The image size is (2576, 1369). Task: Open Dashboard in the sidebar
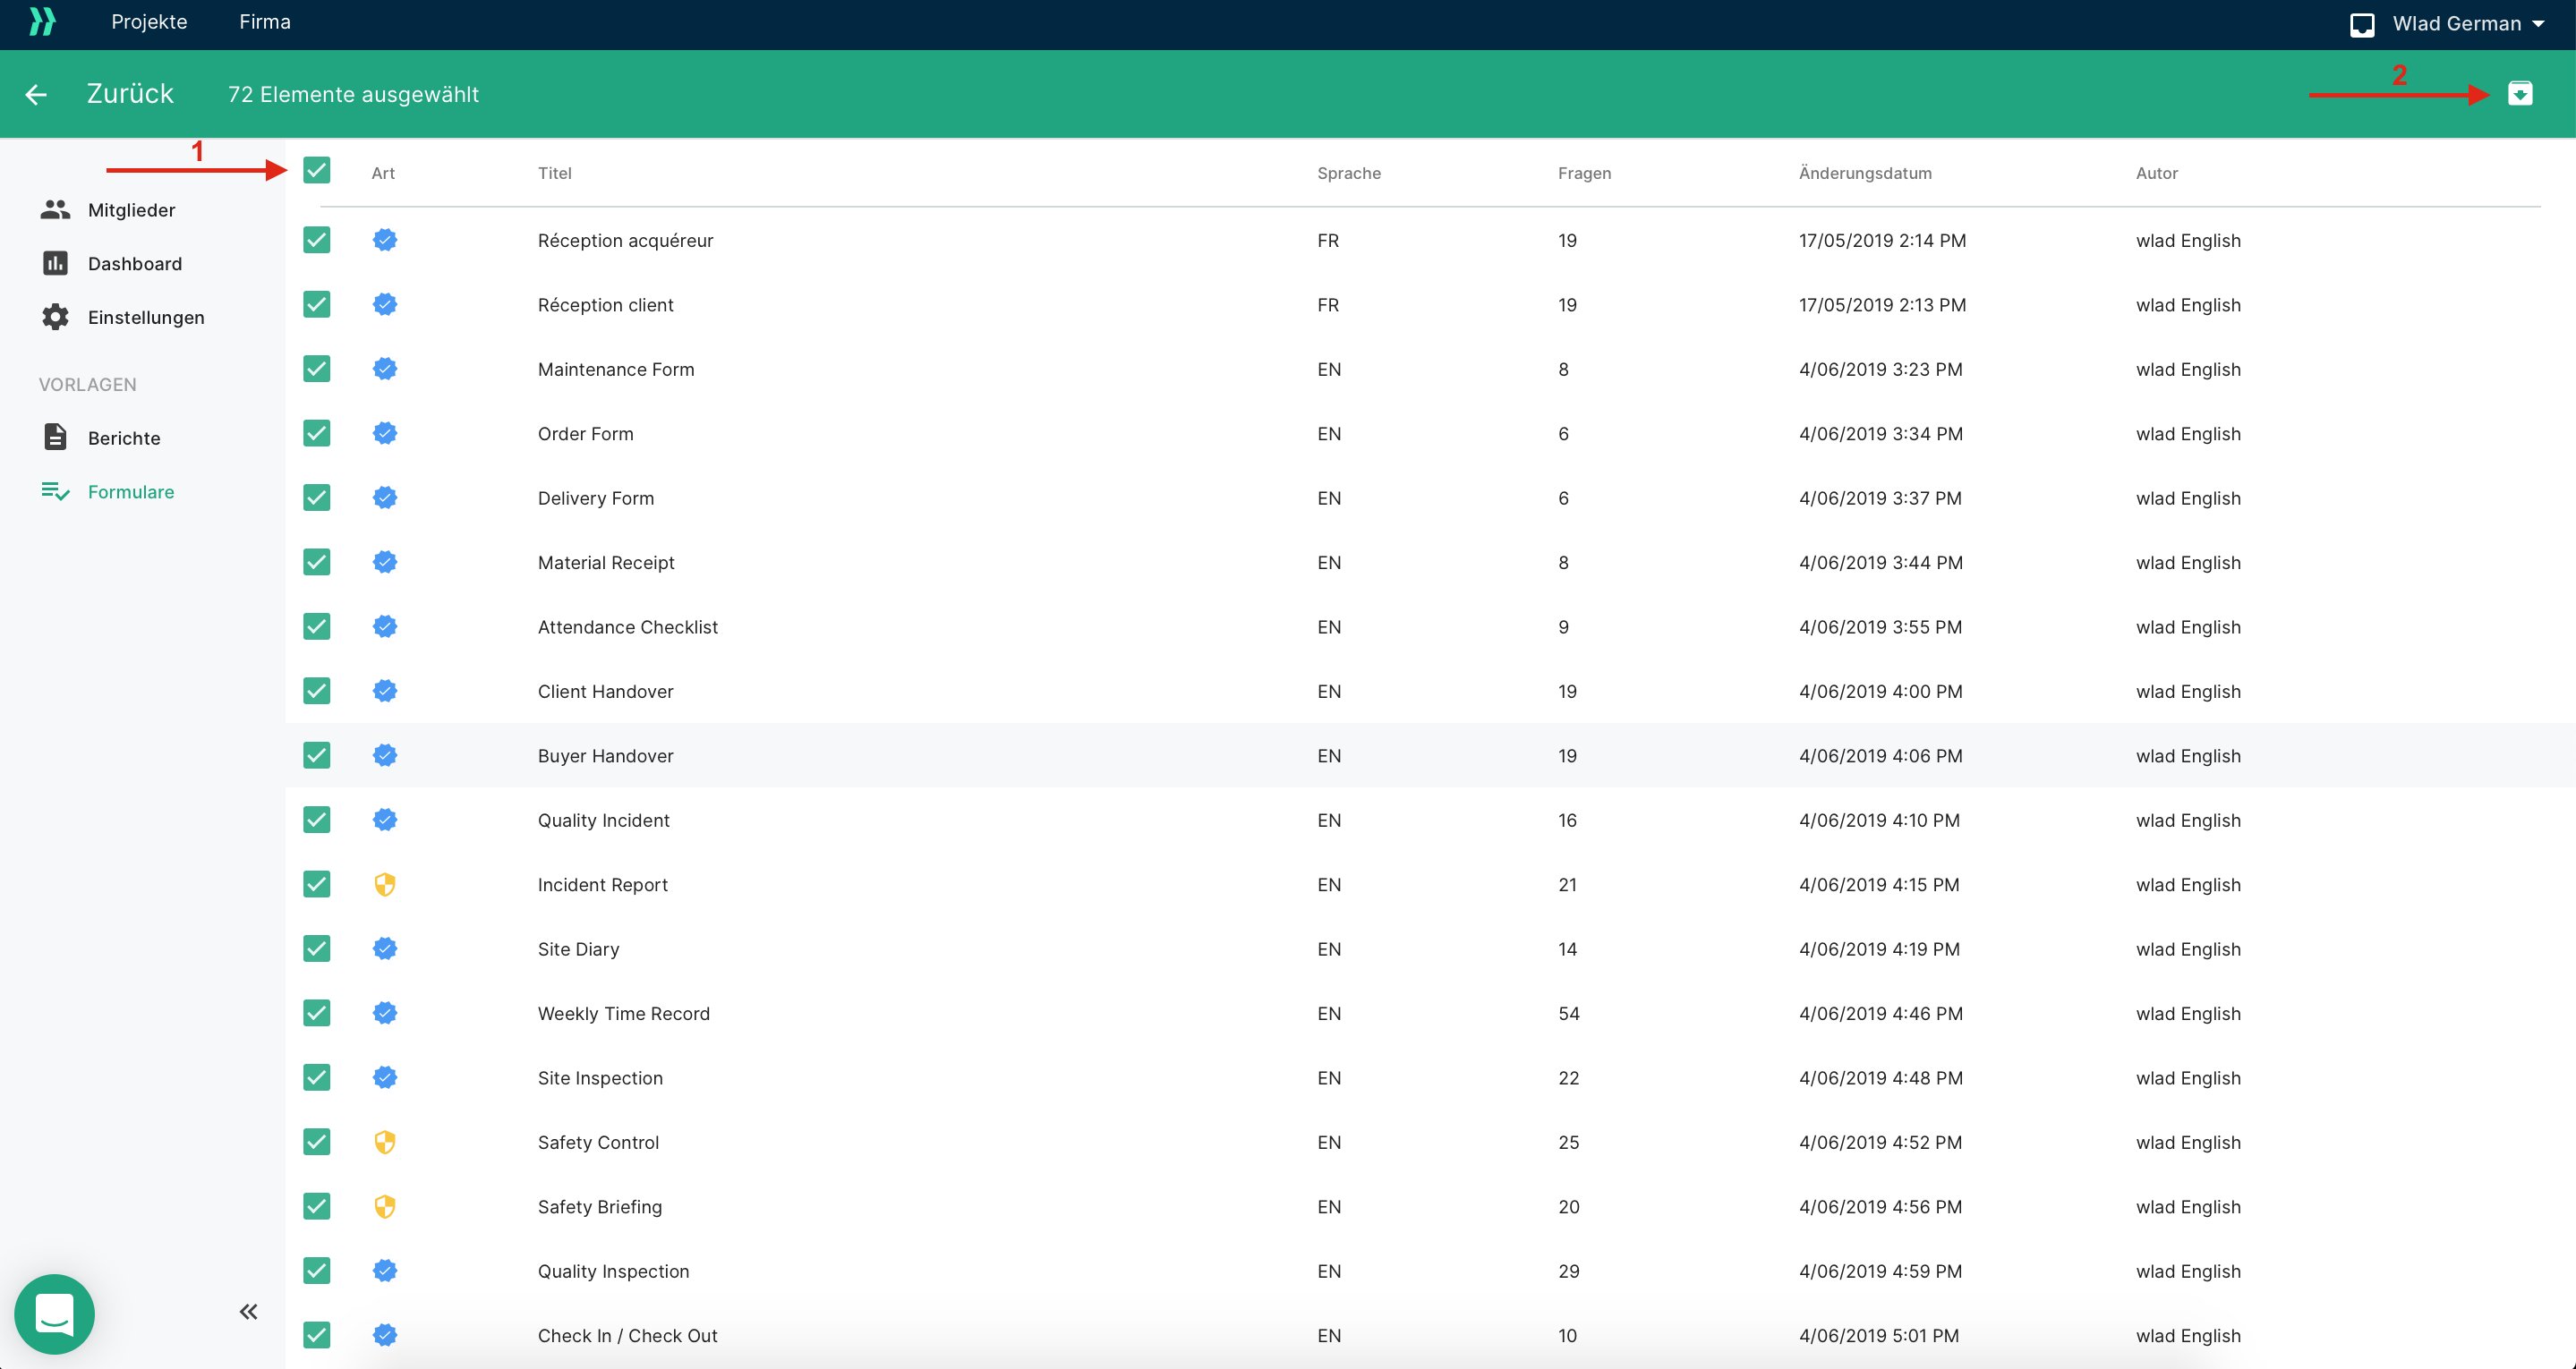(x=135, y=264)
